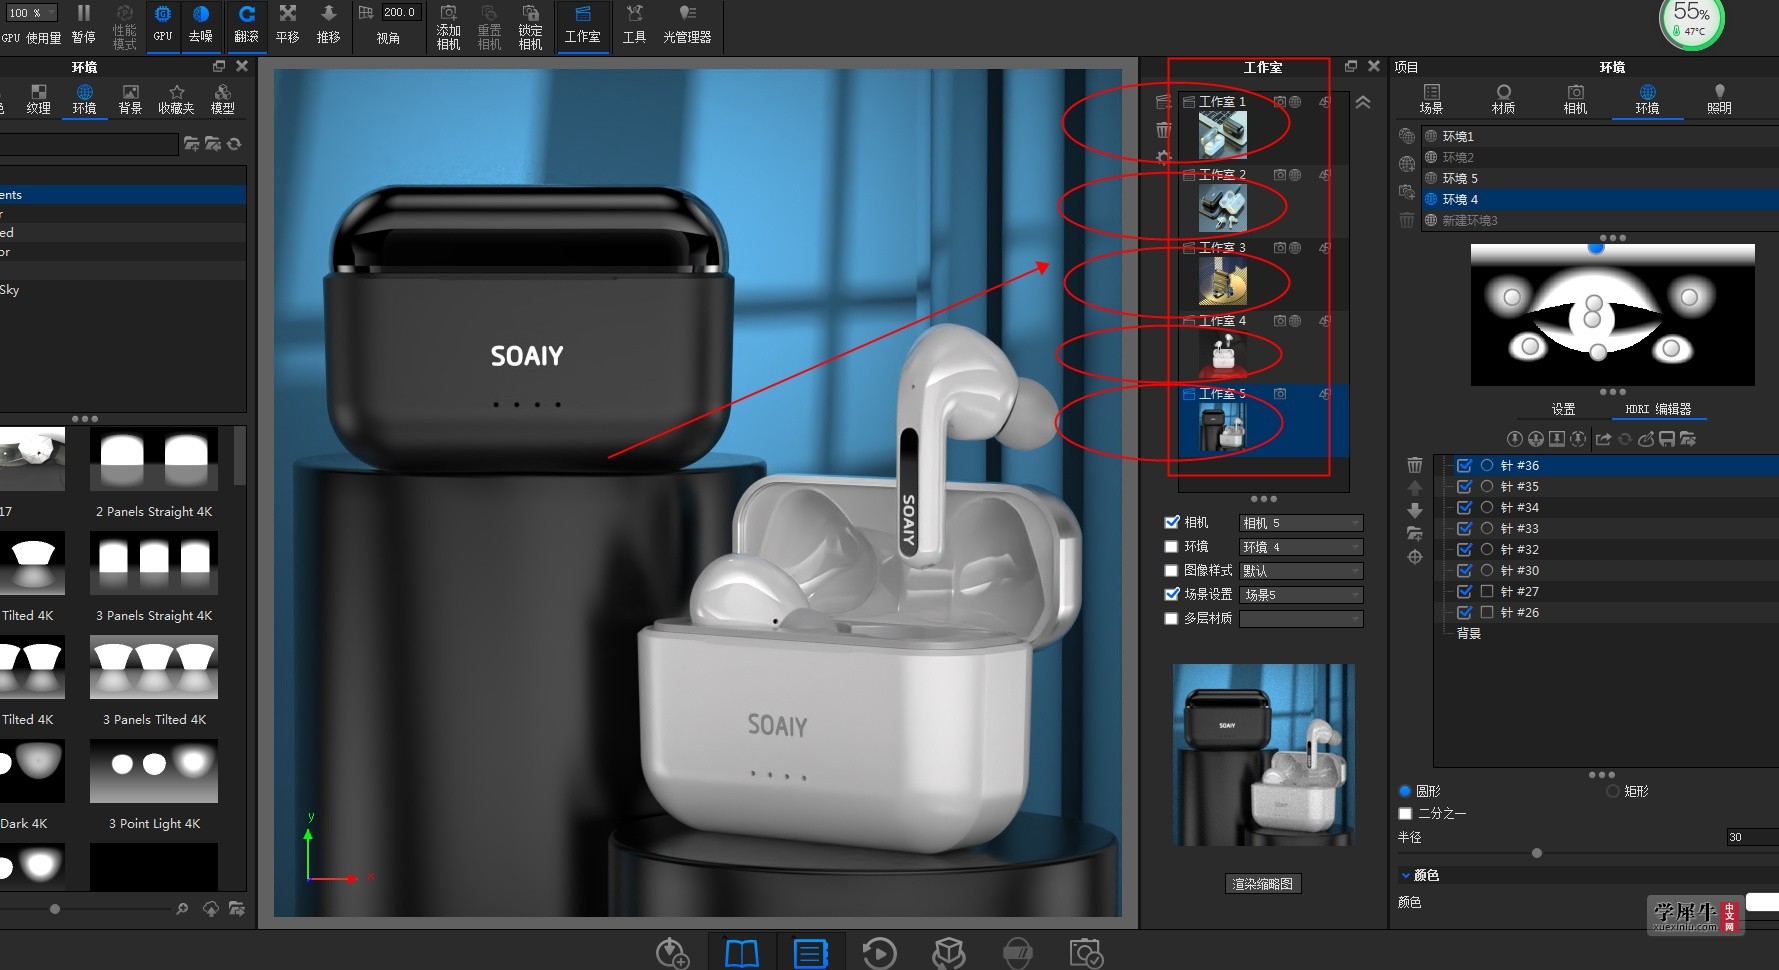Click the bottom-bar import icon

coord(672,954)
